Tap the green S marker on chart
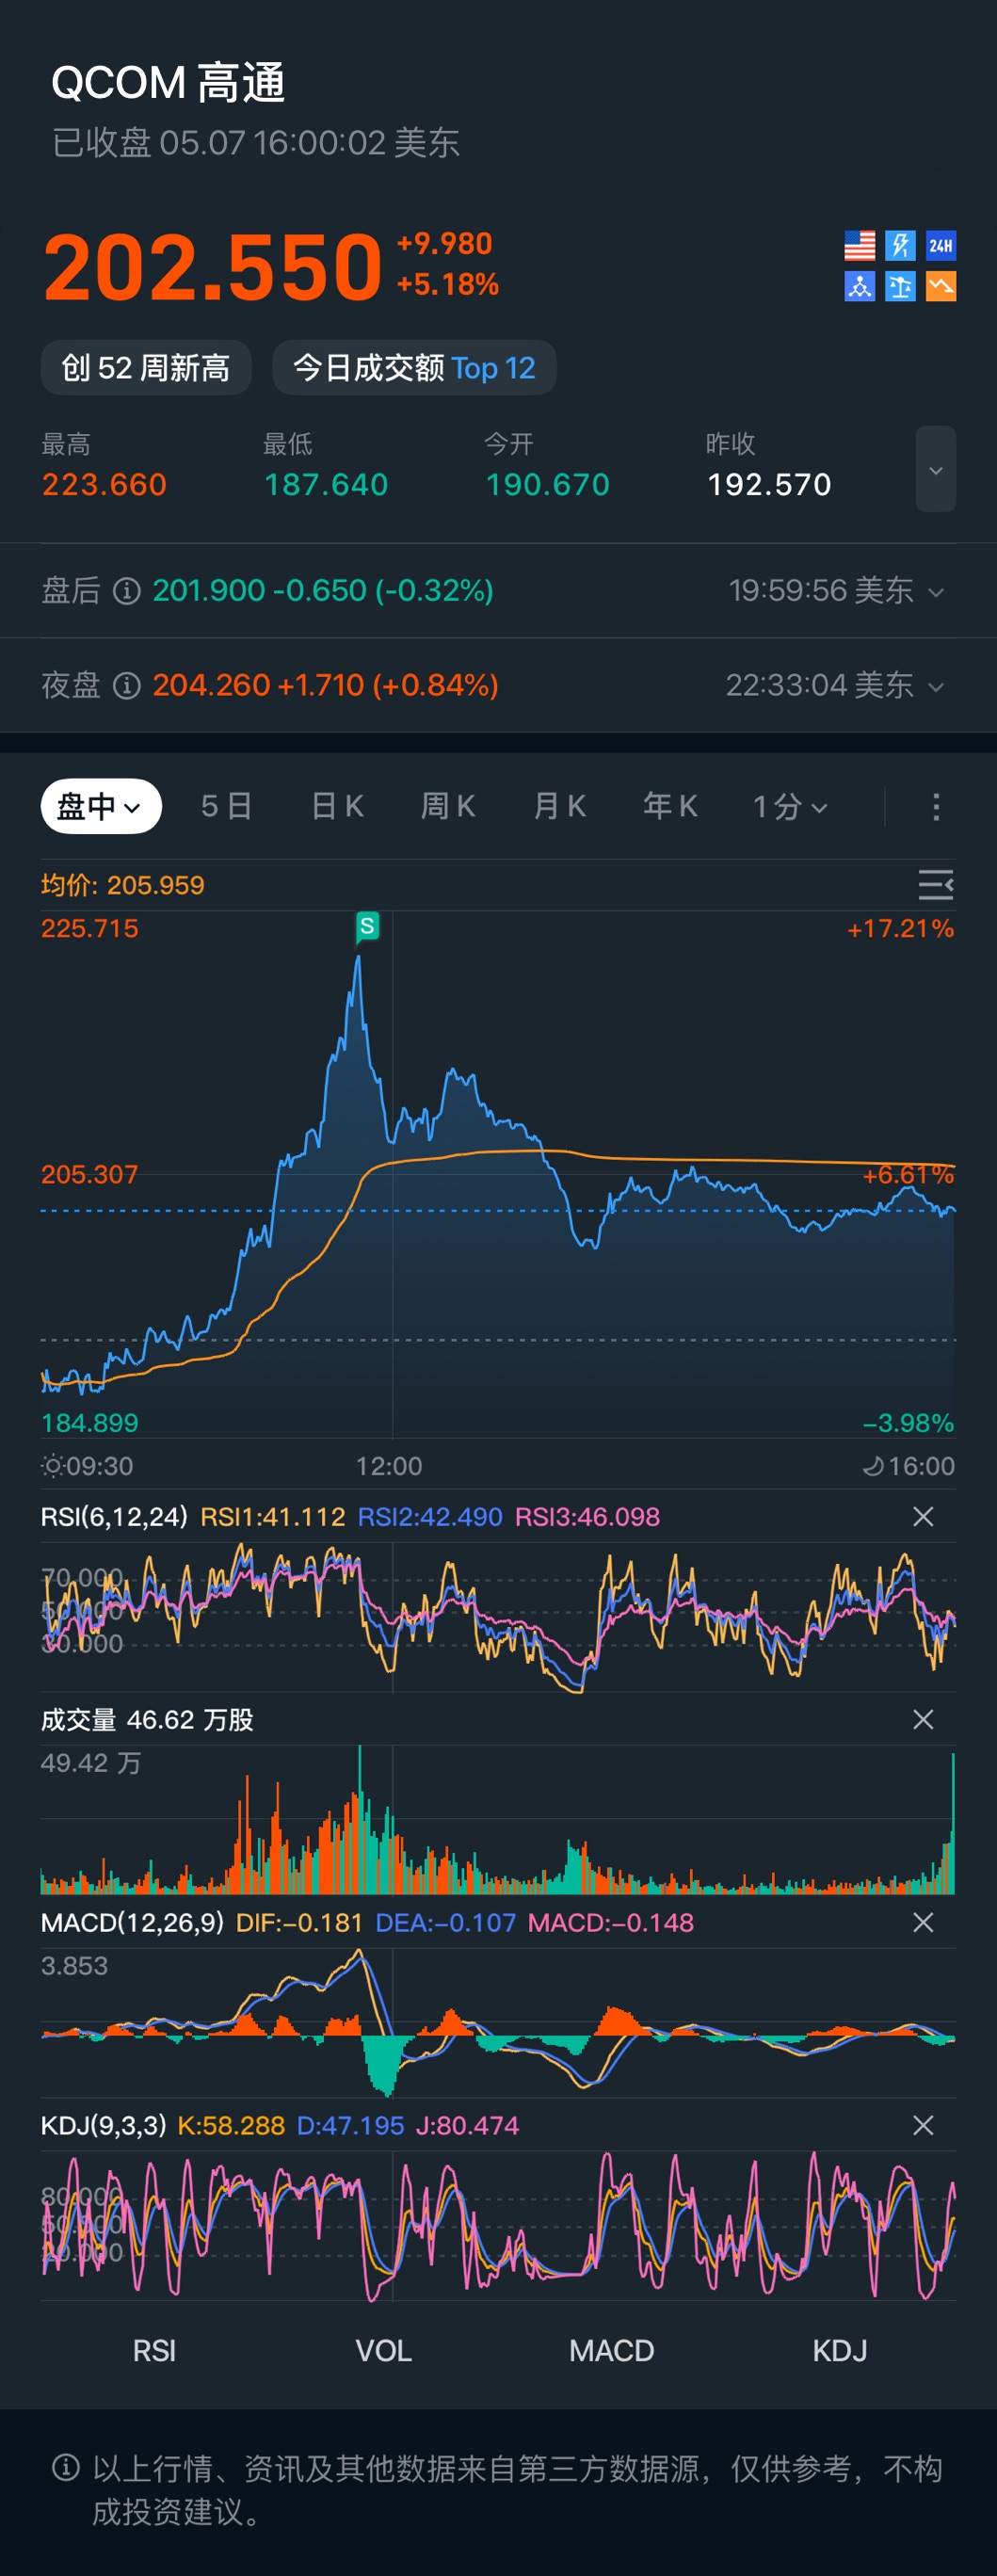 (367, 927)
